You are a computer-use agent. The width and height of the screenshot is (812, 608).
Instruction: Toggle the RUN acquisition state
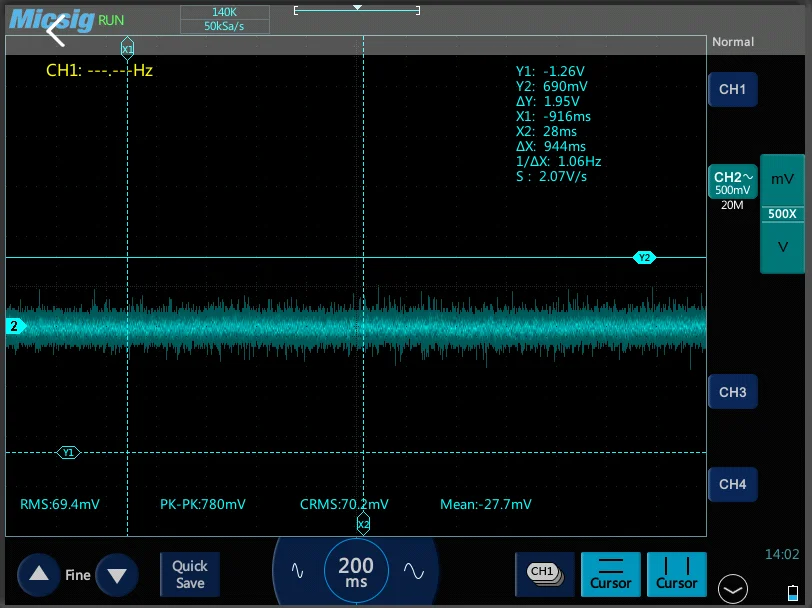tap(112, 20)
